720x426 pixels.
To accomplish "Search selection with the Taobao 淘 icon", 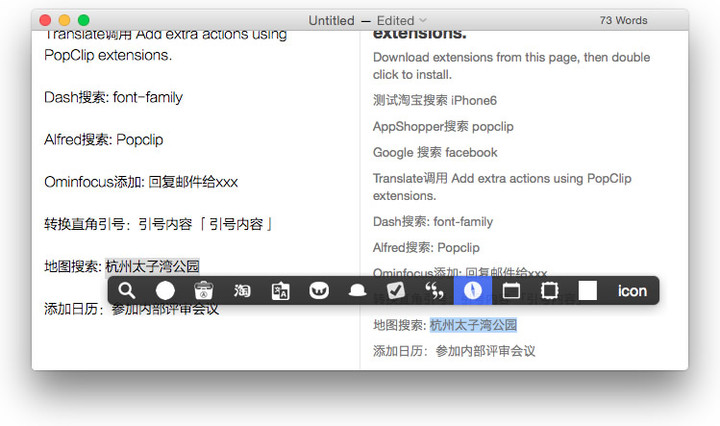I will (242, 291).
